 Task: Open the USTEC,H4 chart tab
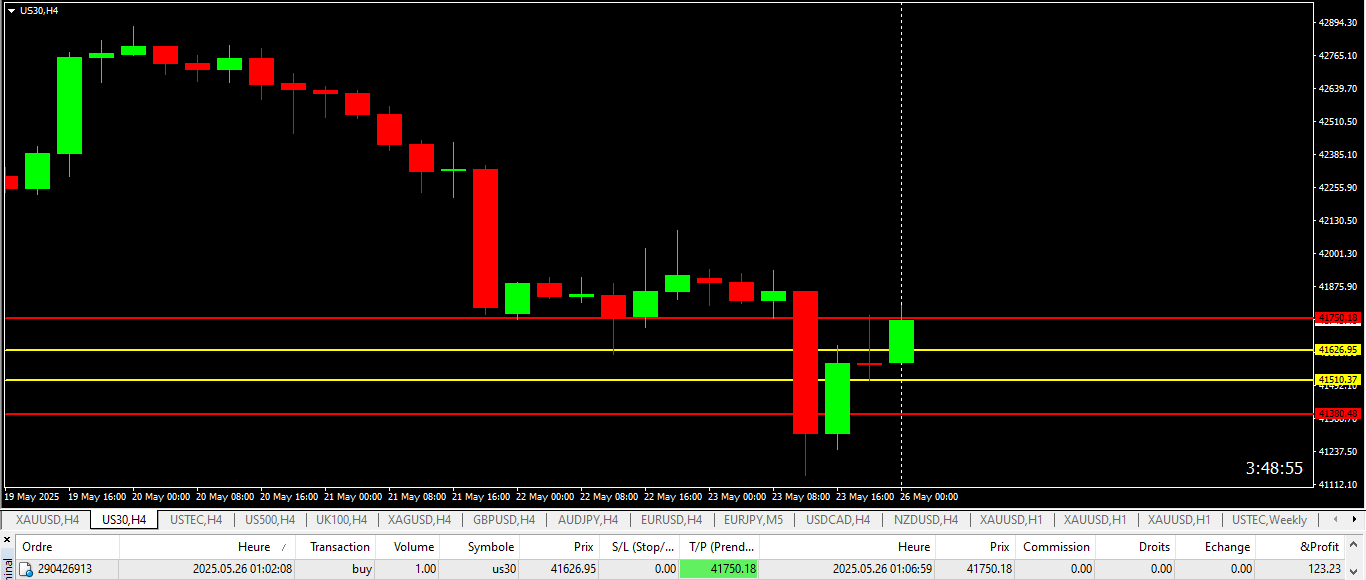click(x=196, y=520)
